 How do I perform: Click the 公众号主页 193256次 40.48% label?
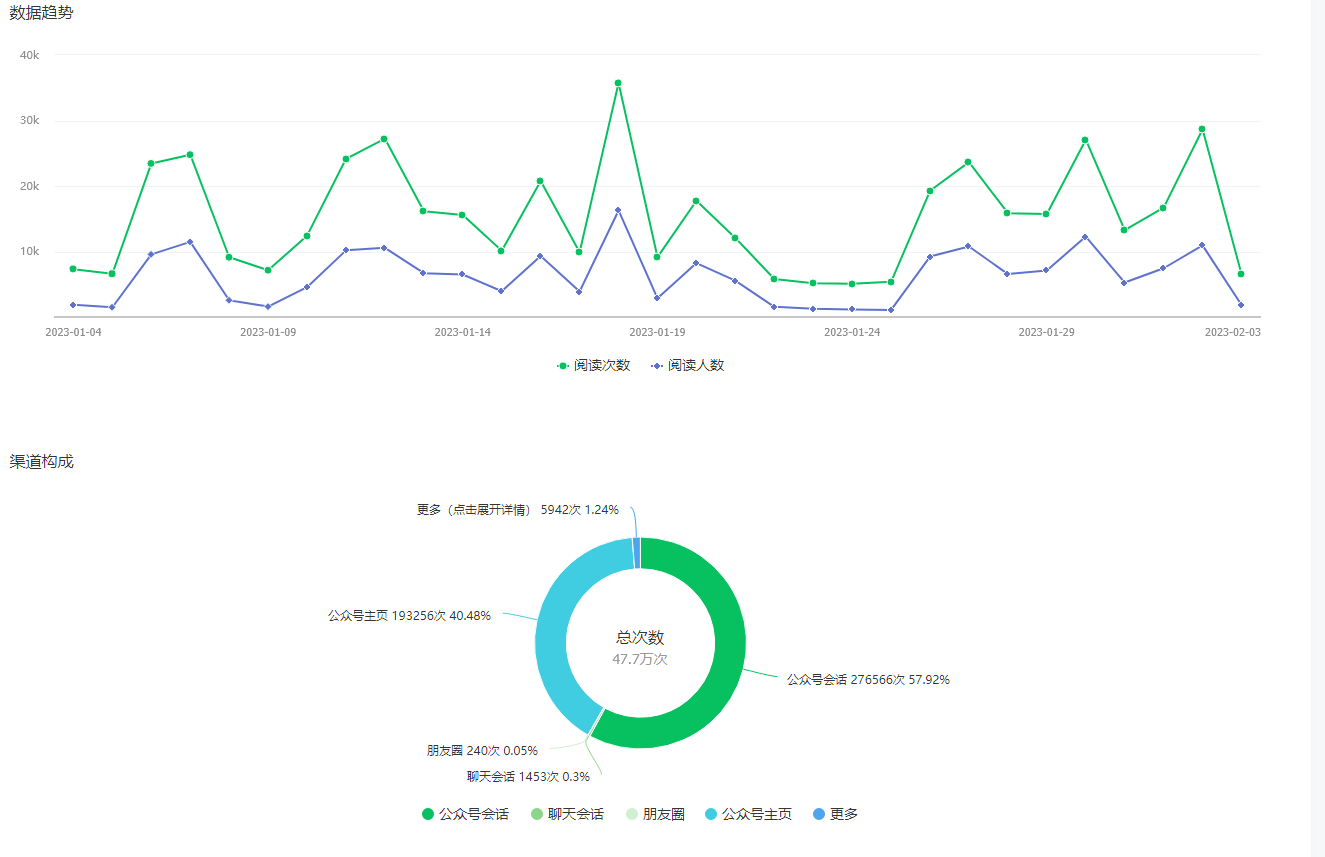tap(409, 616)
